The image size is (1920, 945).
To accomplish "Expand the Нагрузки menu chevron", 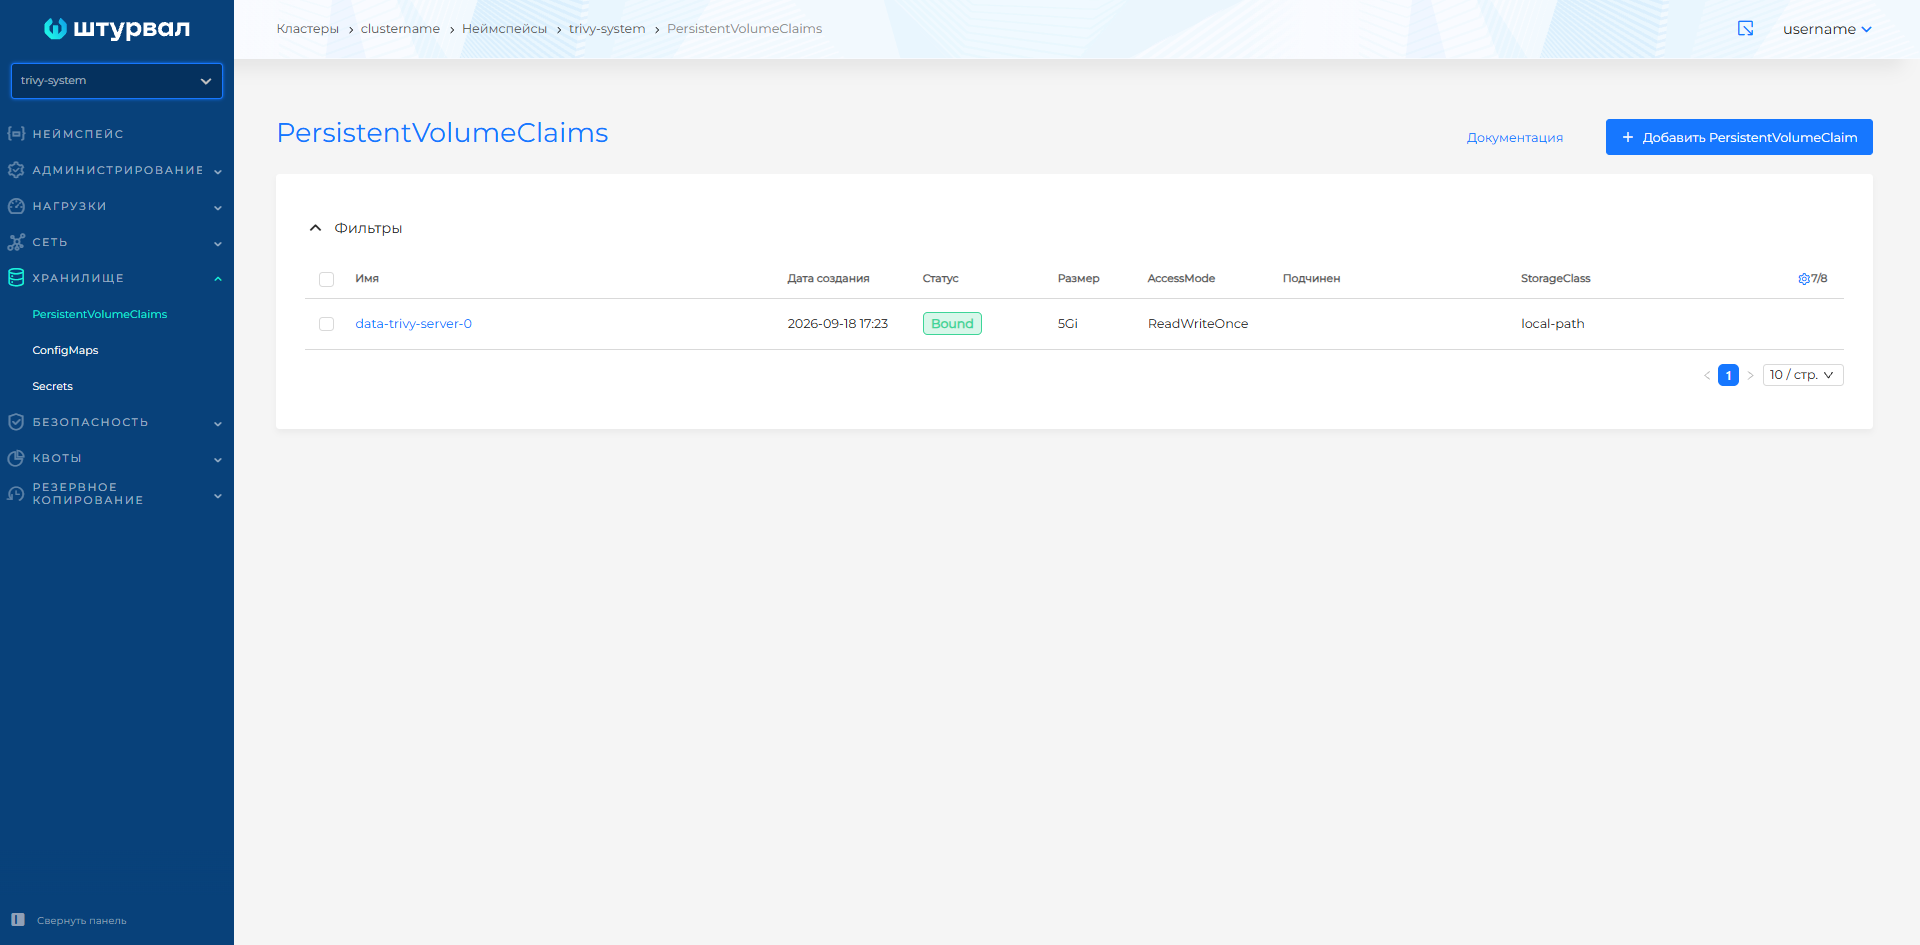I will (218, 207).
